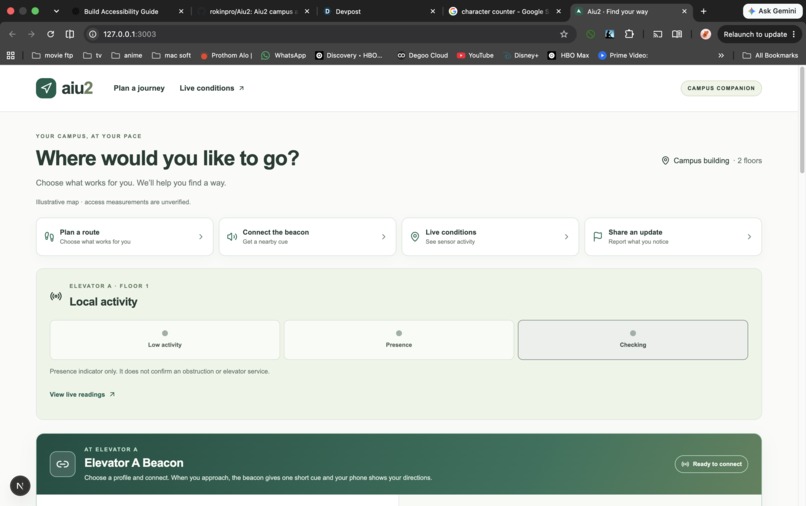Expand the Share an update chevron
The image size is (806, 506).
(x=749, y=237)
